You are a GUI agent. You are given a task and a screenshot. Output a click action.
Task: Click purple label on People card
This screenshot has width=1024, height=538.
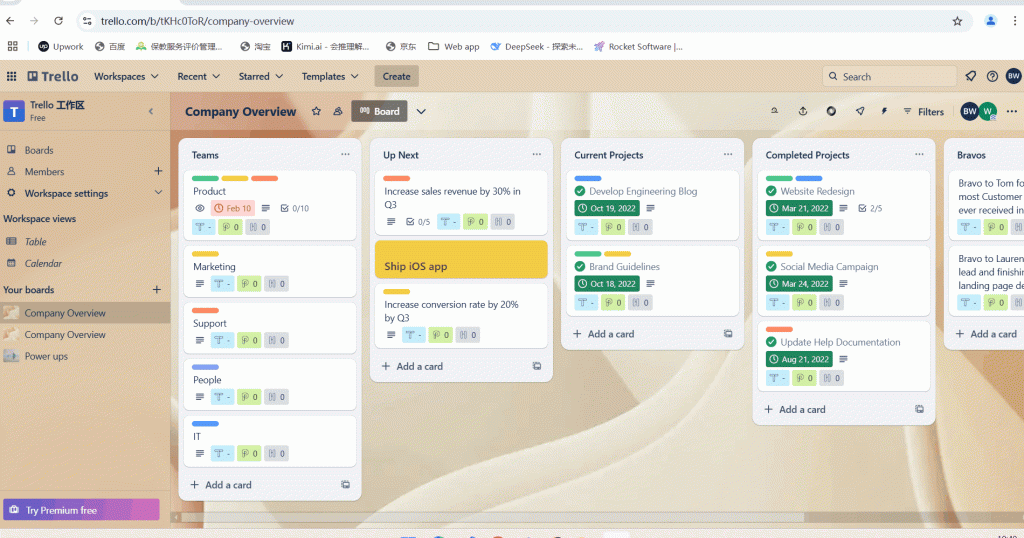click(205, 367)
